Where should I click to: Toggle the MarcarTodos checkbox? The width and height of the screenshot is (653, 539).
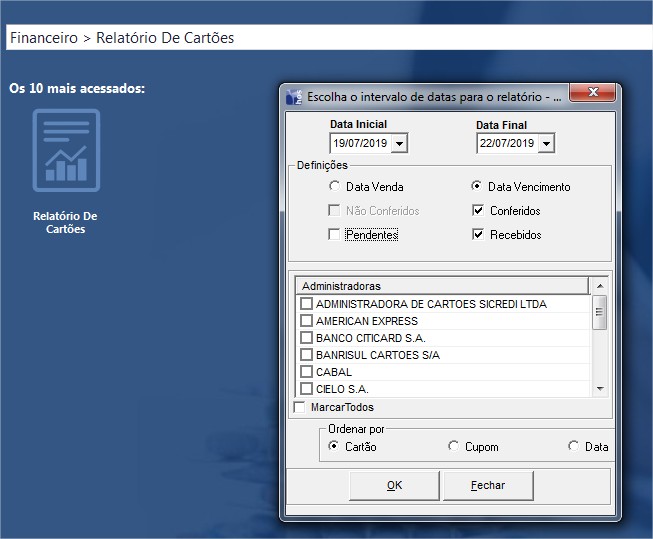[x=299, y=407]
